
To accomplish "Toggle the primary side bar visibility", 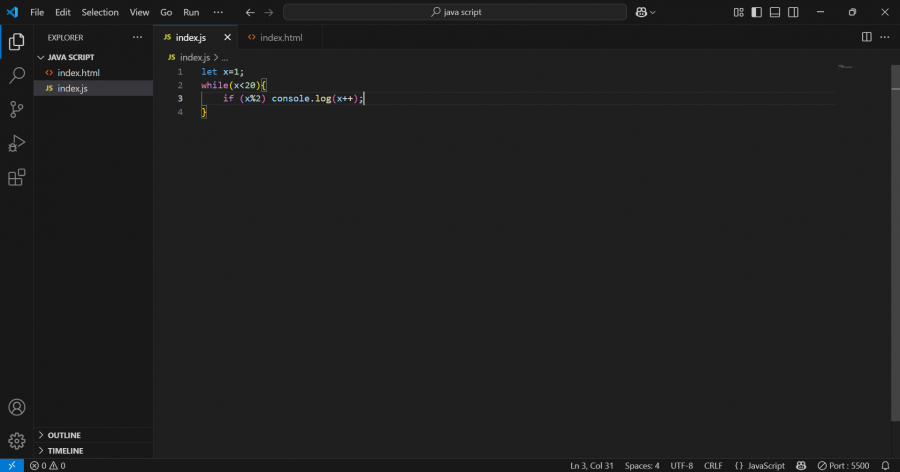I will coord(757,12).
